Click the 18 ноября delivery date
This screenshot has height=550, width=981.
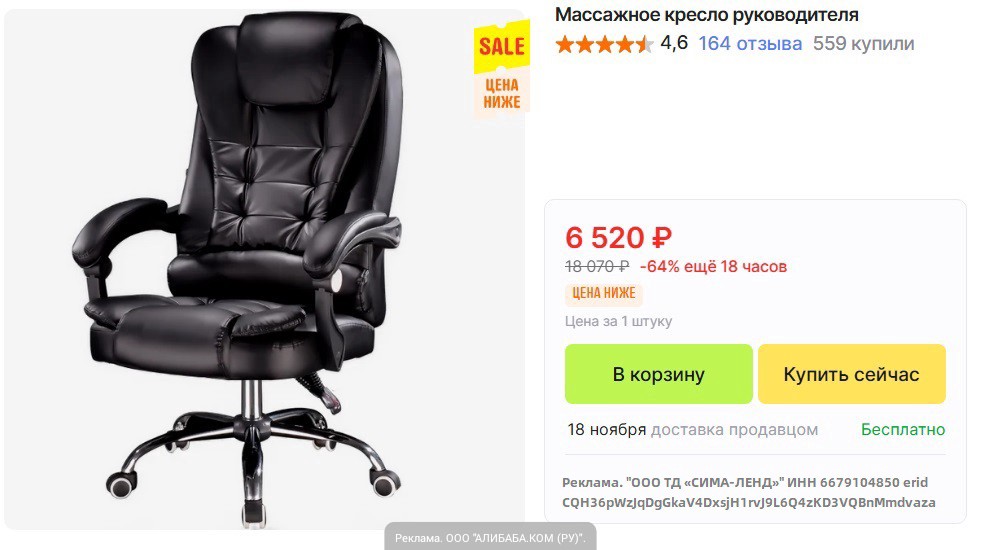[607, 430]
